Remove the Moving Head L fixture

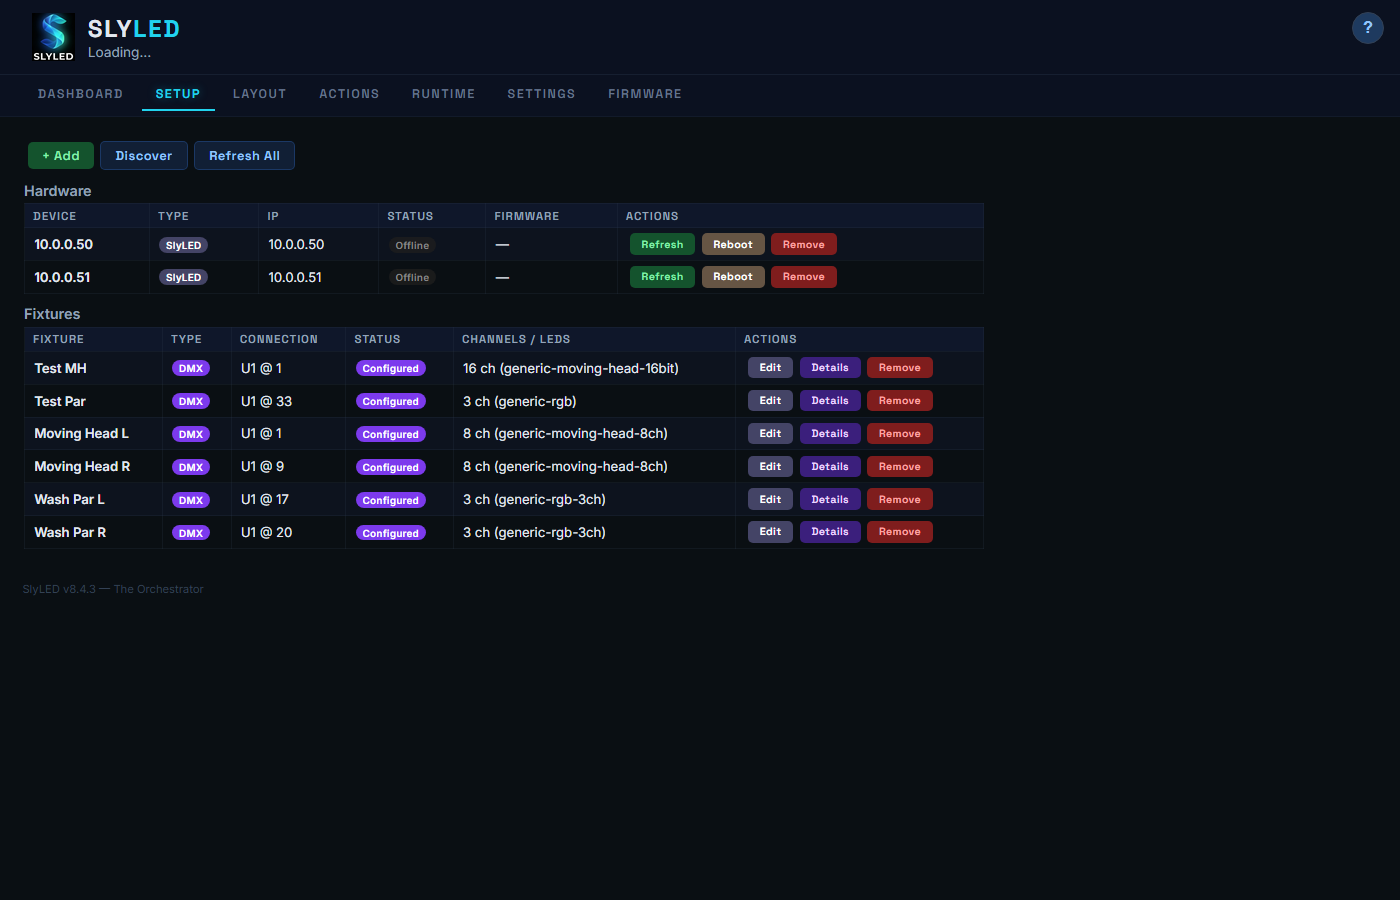[x=899, y=434]
